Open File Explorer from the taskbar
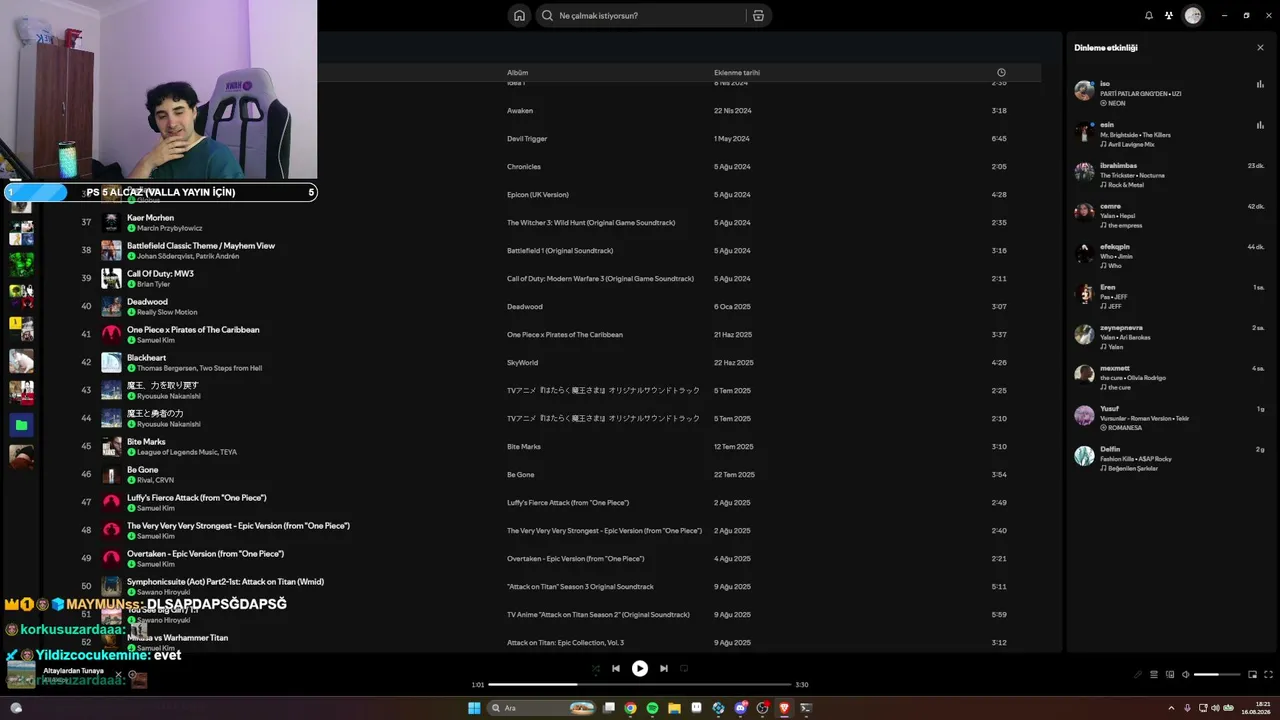The height and width of the screenshot is (720, 1280). point(675,708)
